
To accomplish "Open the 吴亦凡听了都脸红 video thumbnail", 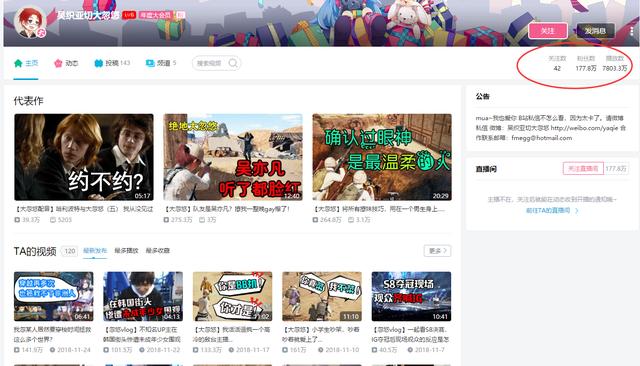I will pyautogui.click(x=233, y=157).
